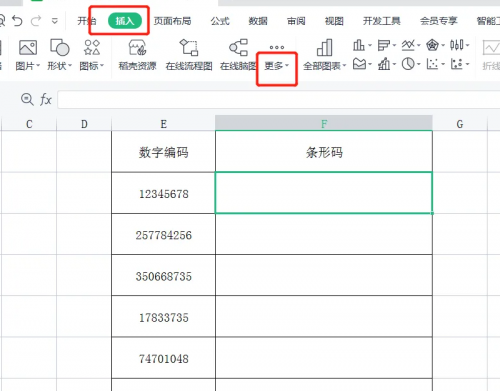The image size is (500, 391).
Task: Expand the combo chart dropdown arrow
Action: click(x=394, y=64)
